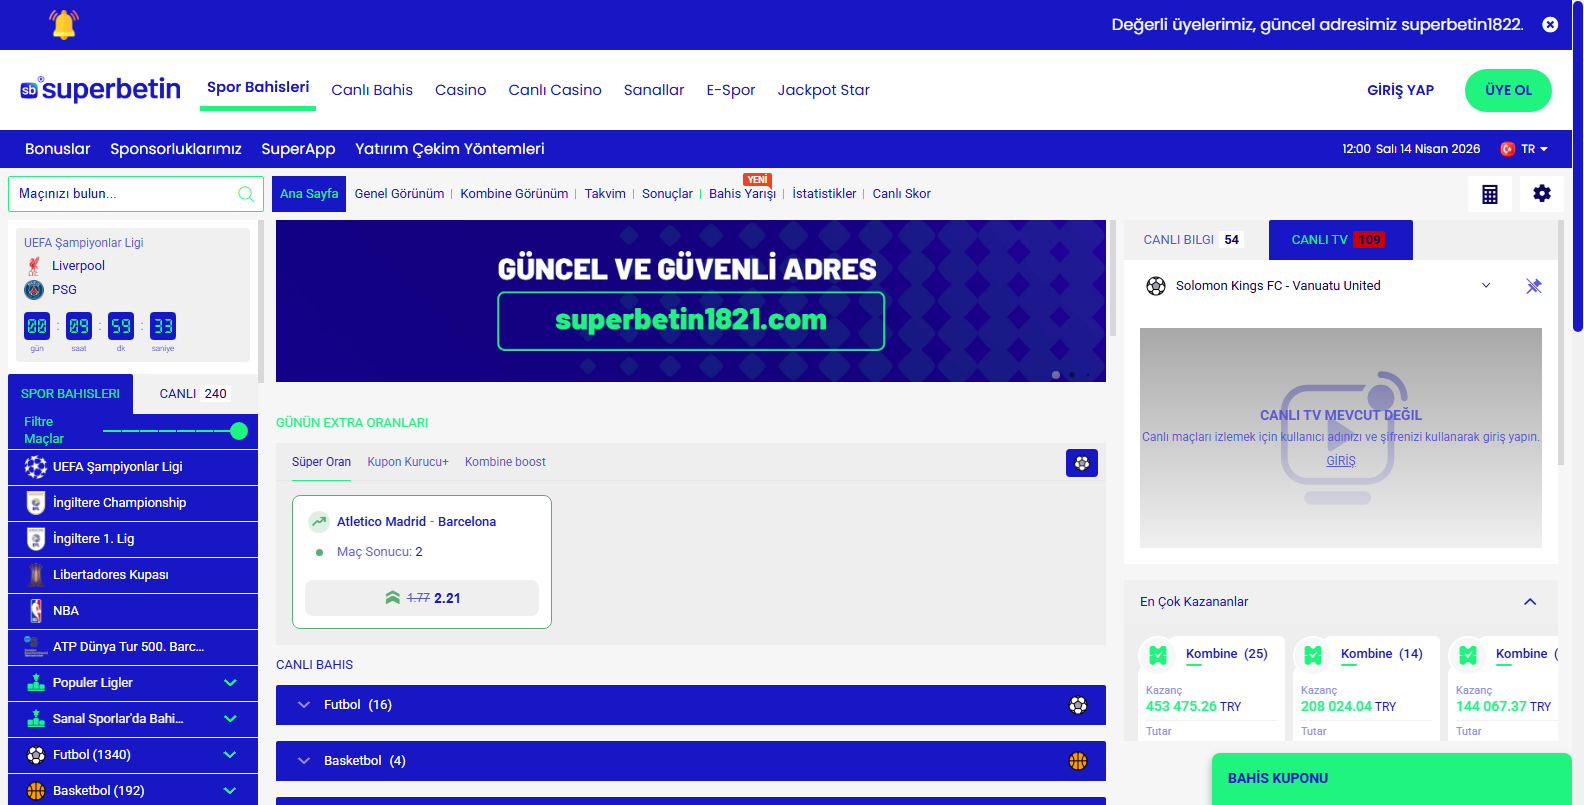
Task: Click the Populer Ligler podium icon
Action: 36,683
